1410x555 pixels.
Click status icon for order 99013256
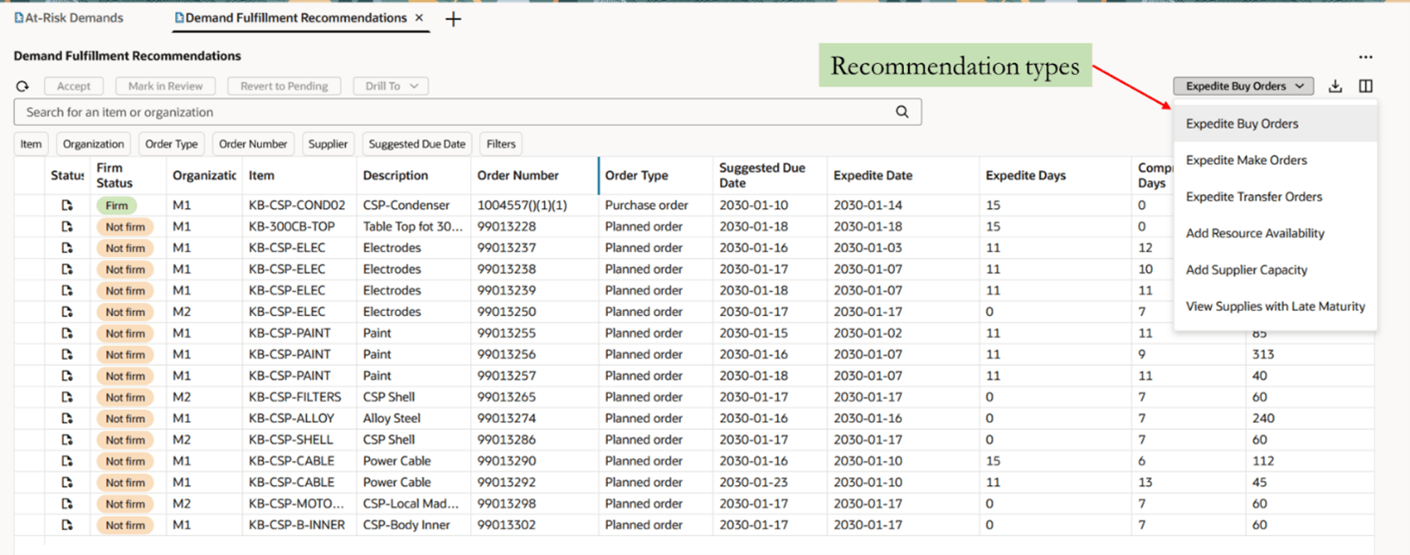coord(67,354)
